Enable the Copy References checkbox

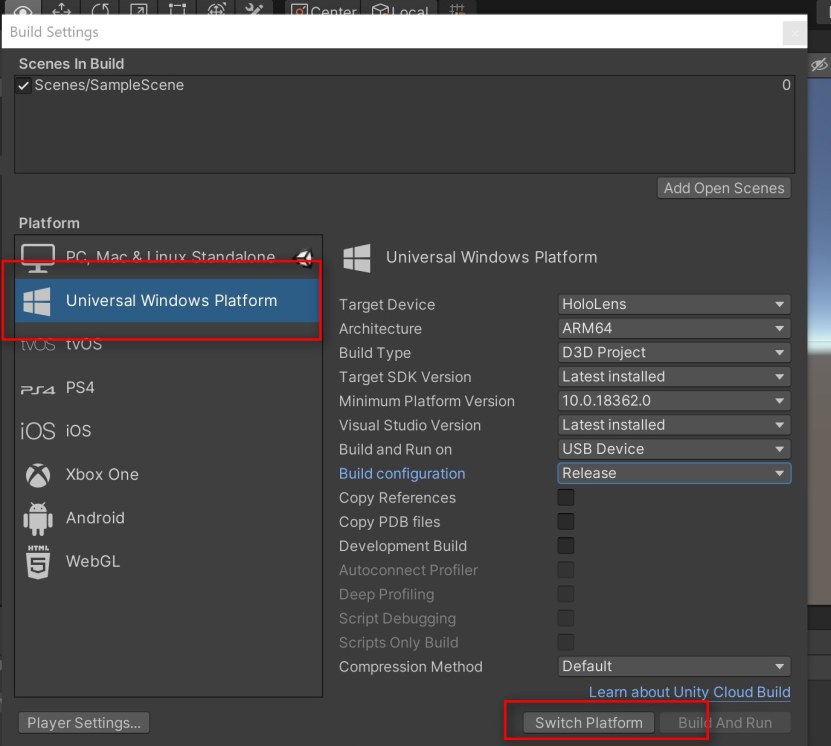[565, 498]
